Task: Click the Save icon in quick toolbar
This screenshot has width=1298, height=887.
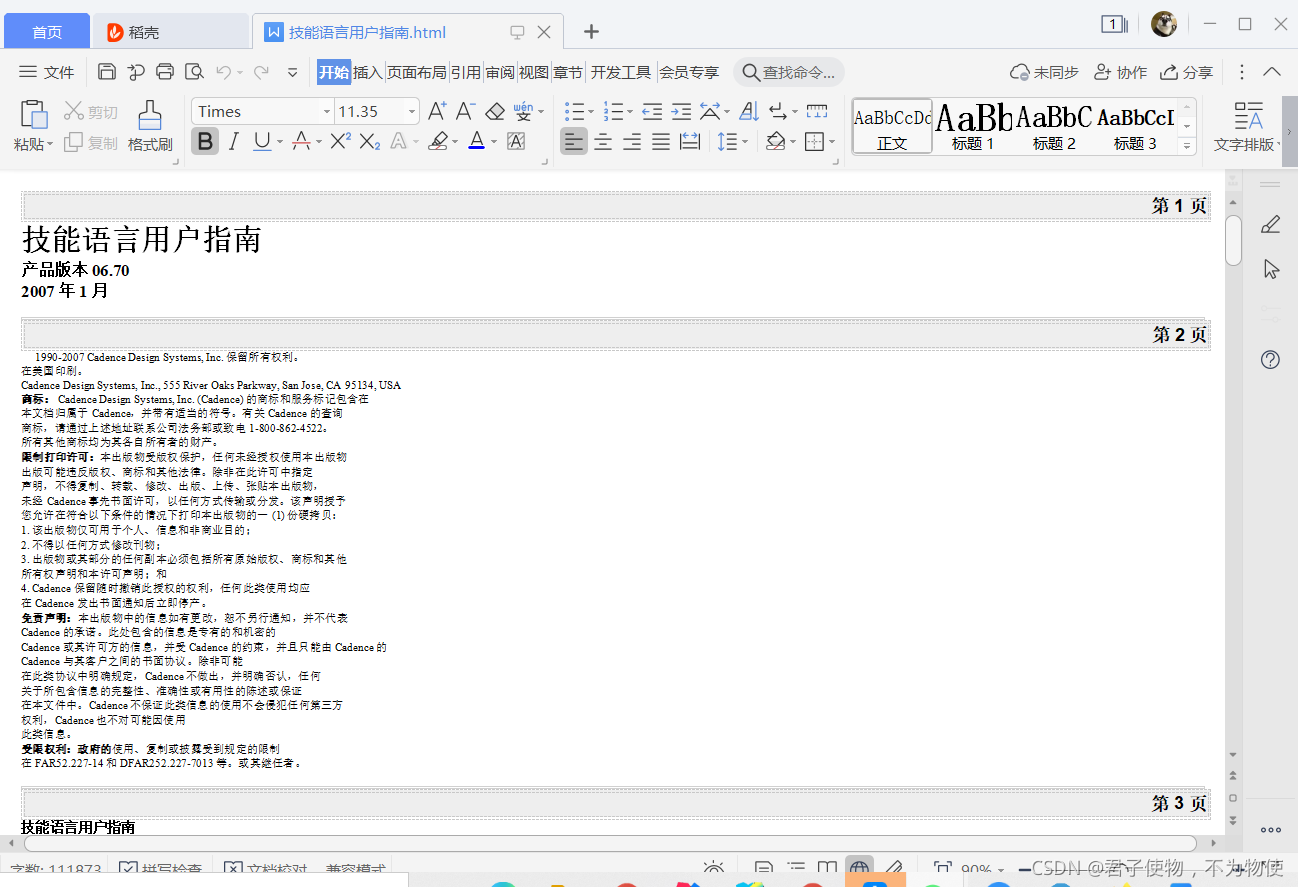Action: [x=107, y=72]
